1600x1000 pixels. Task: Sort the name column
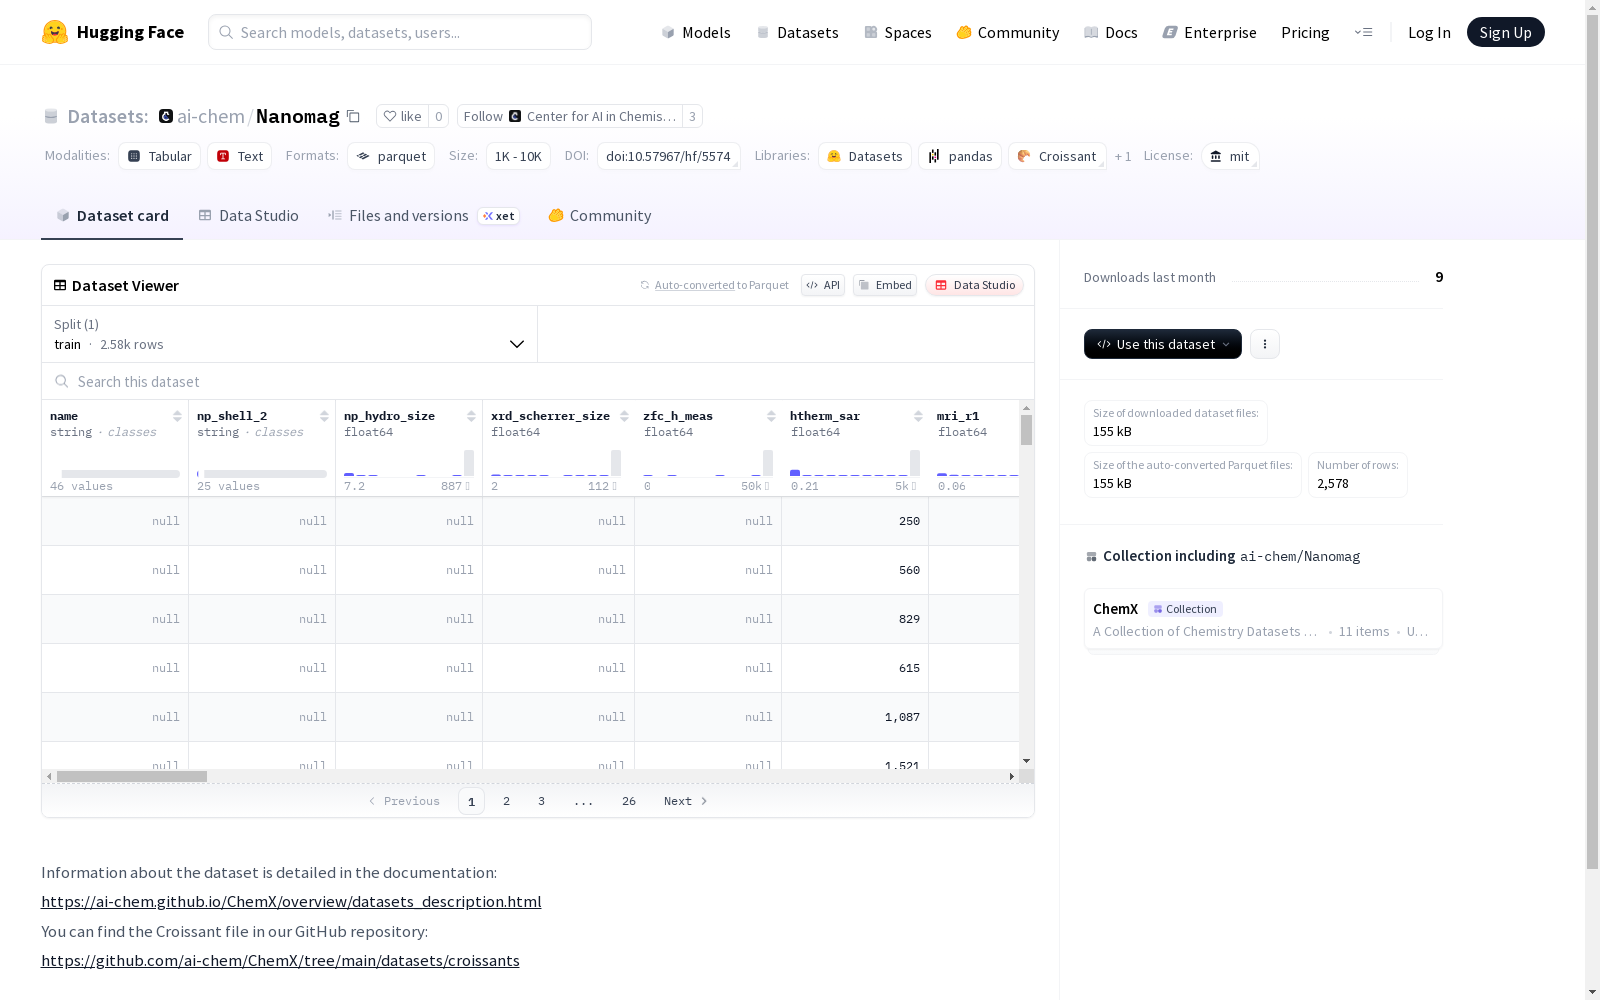coord(177,416)
